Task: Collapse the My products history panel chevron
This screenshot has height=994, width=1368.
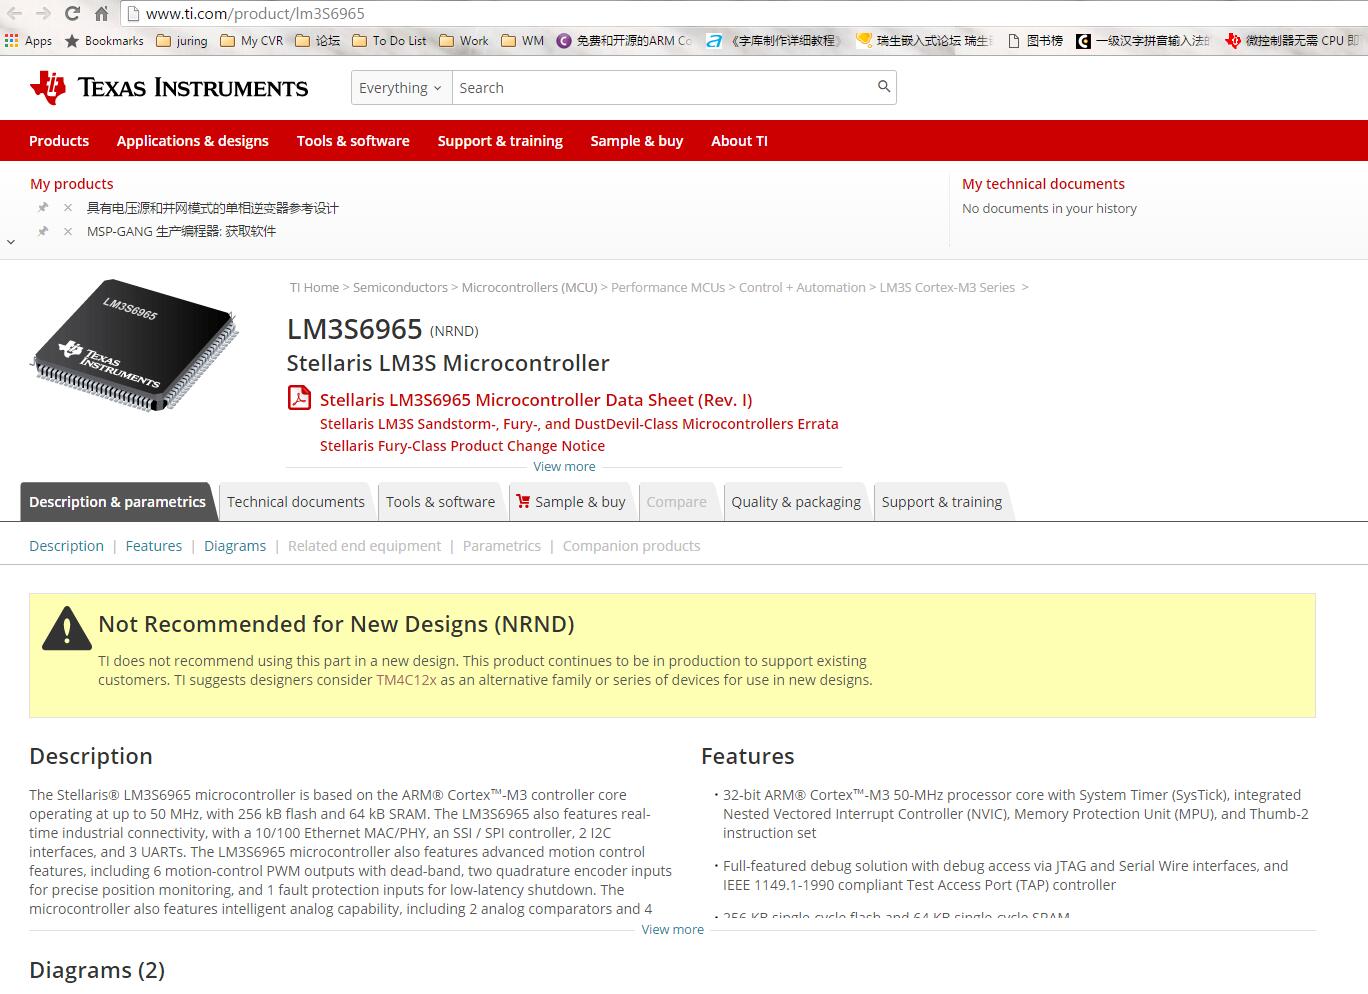Action: (x=11, y=242)
